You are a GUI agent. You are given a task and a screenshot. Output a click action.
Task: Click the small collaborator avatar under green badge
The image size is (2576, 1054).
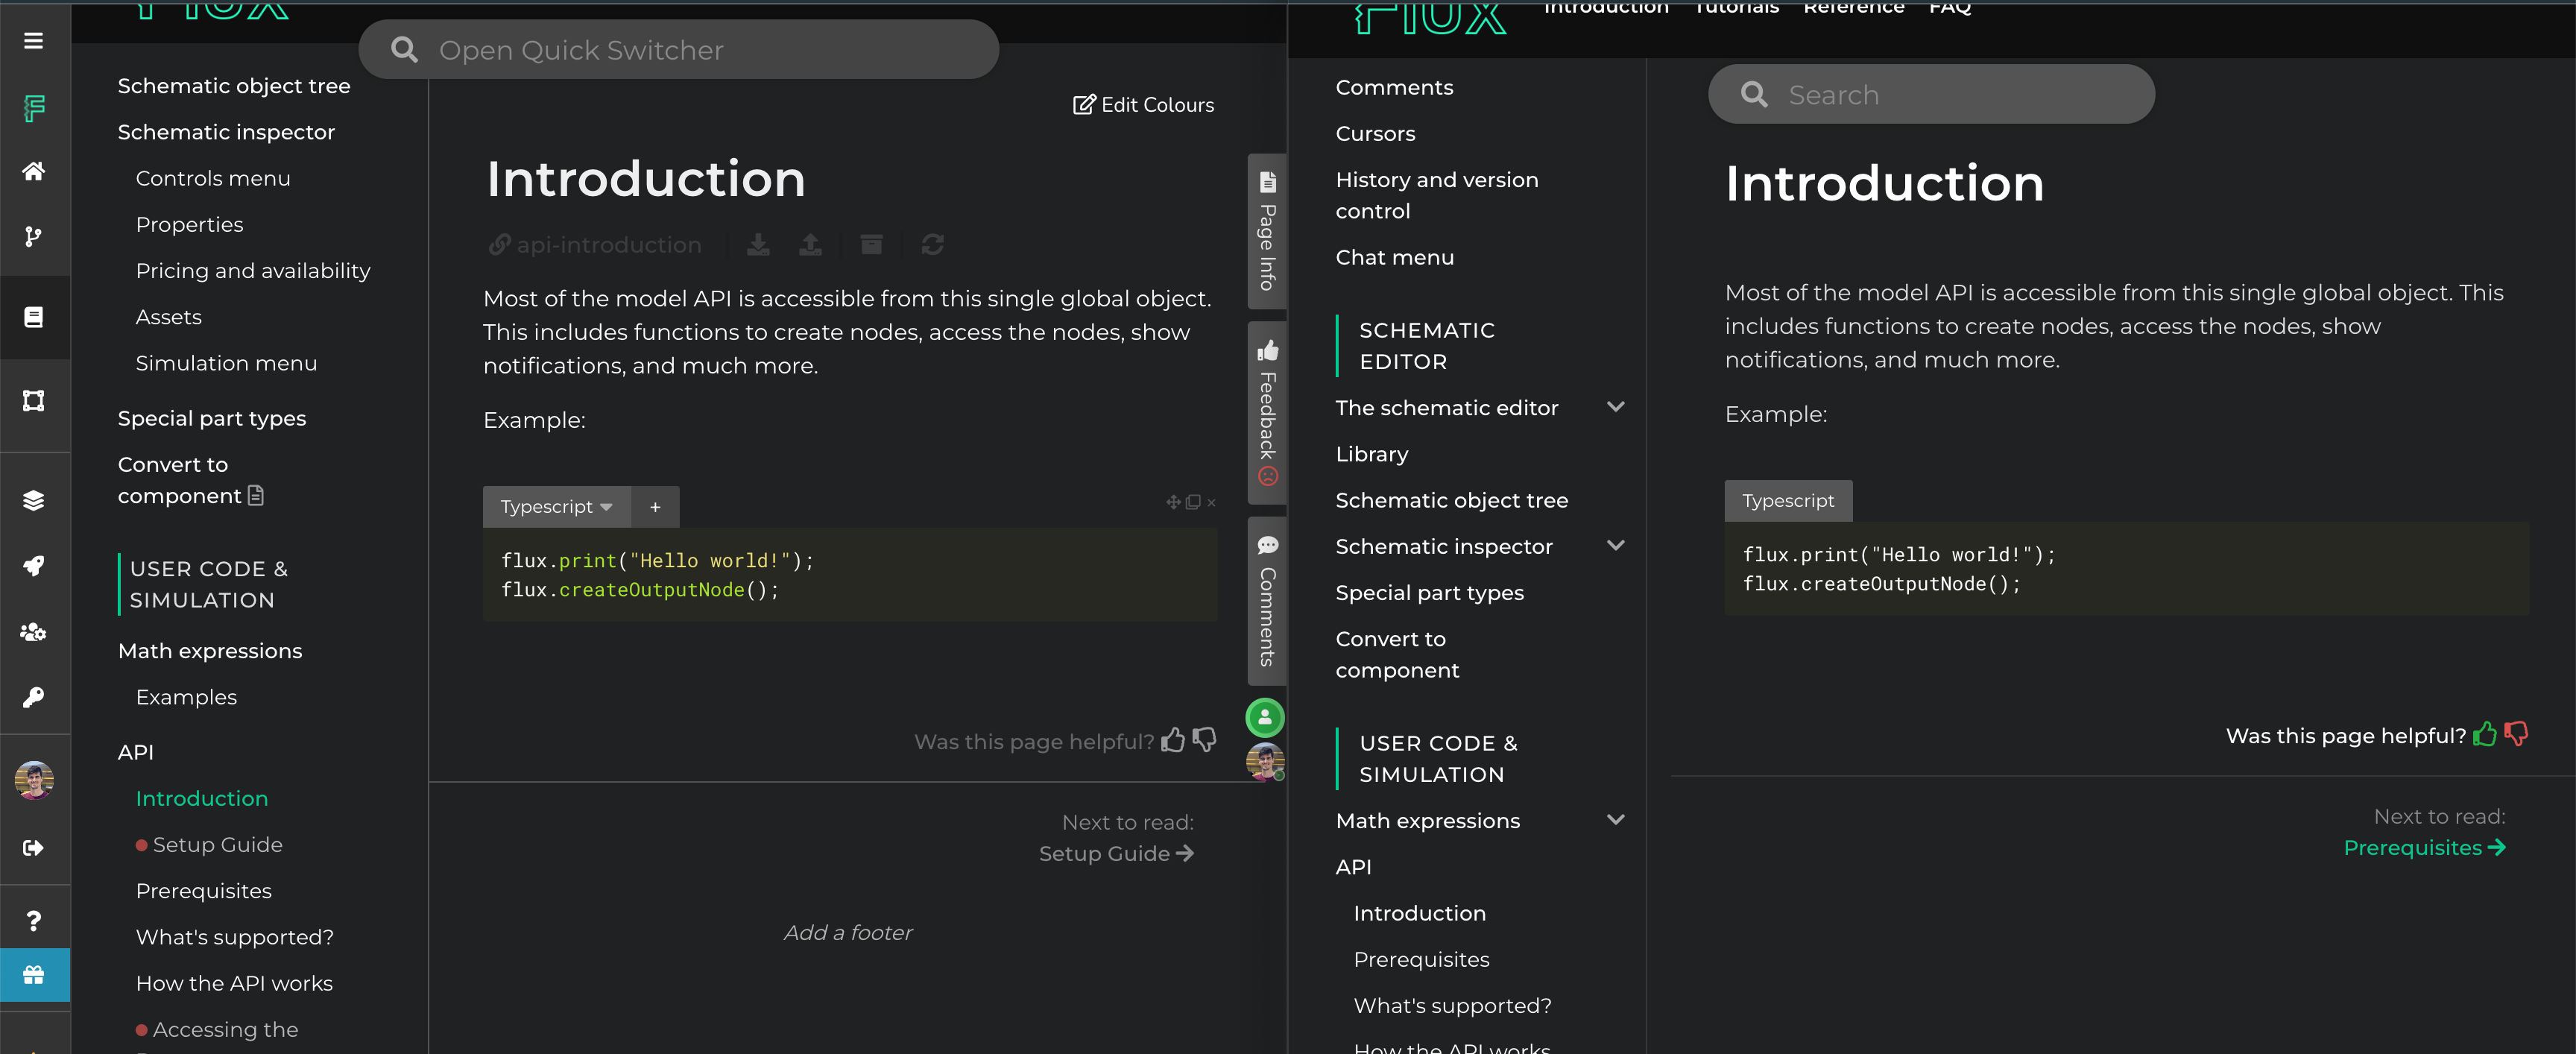click(1265, 762)
